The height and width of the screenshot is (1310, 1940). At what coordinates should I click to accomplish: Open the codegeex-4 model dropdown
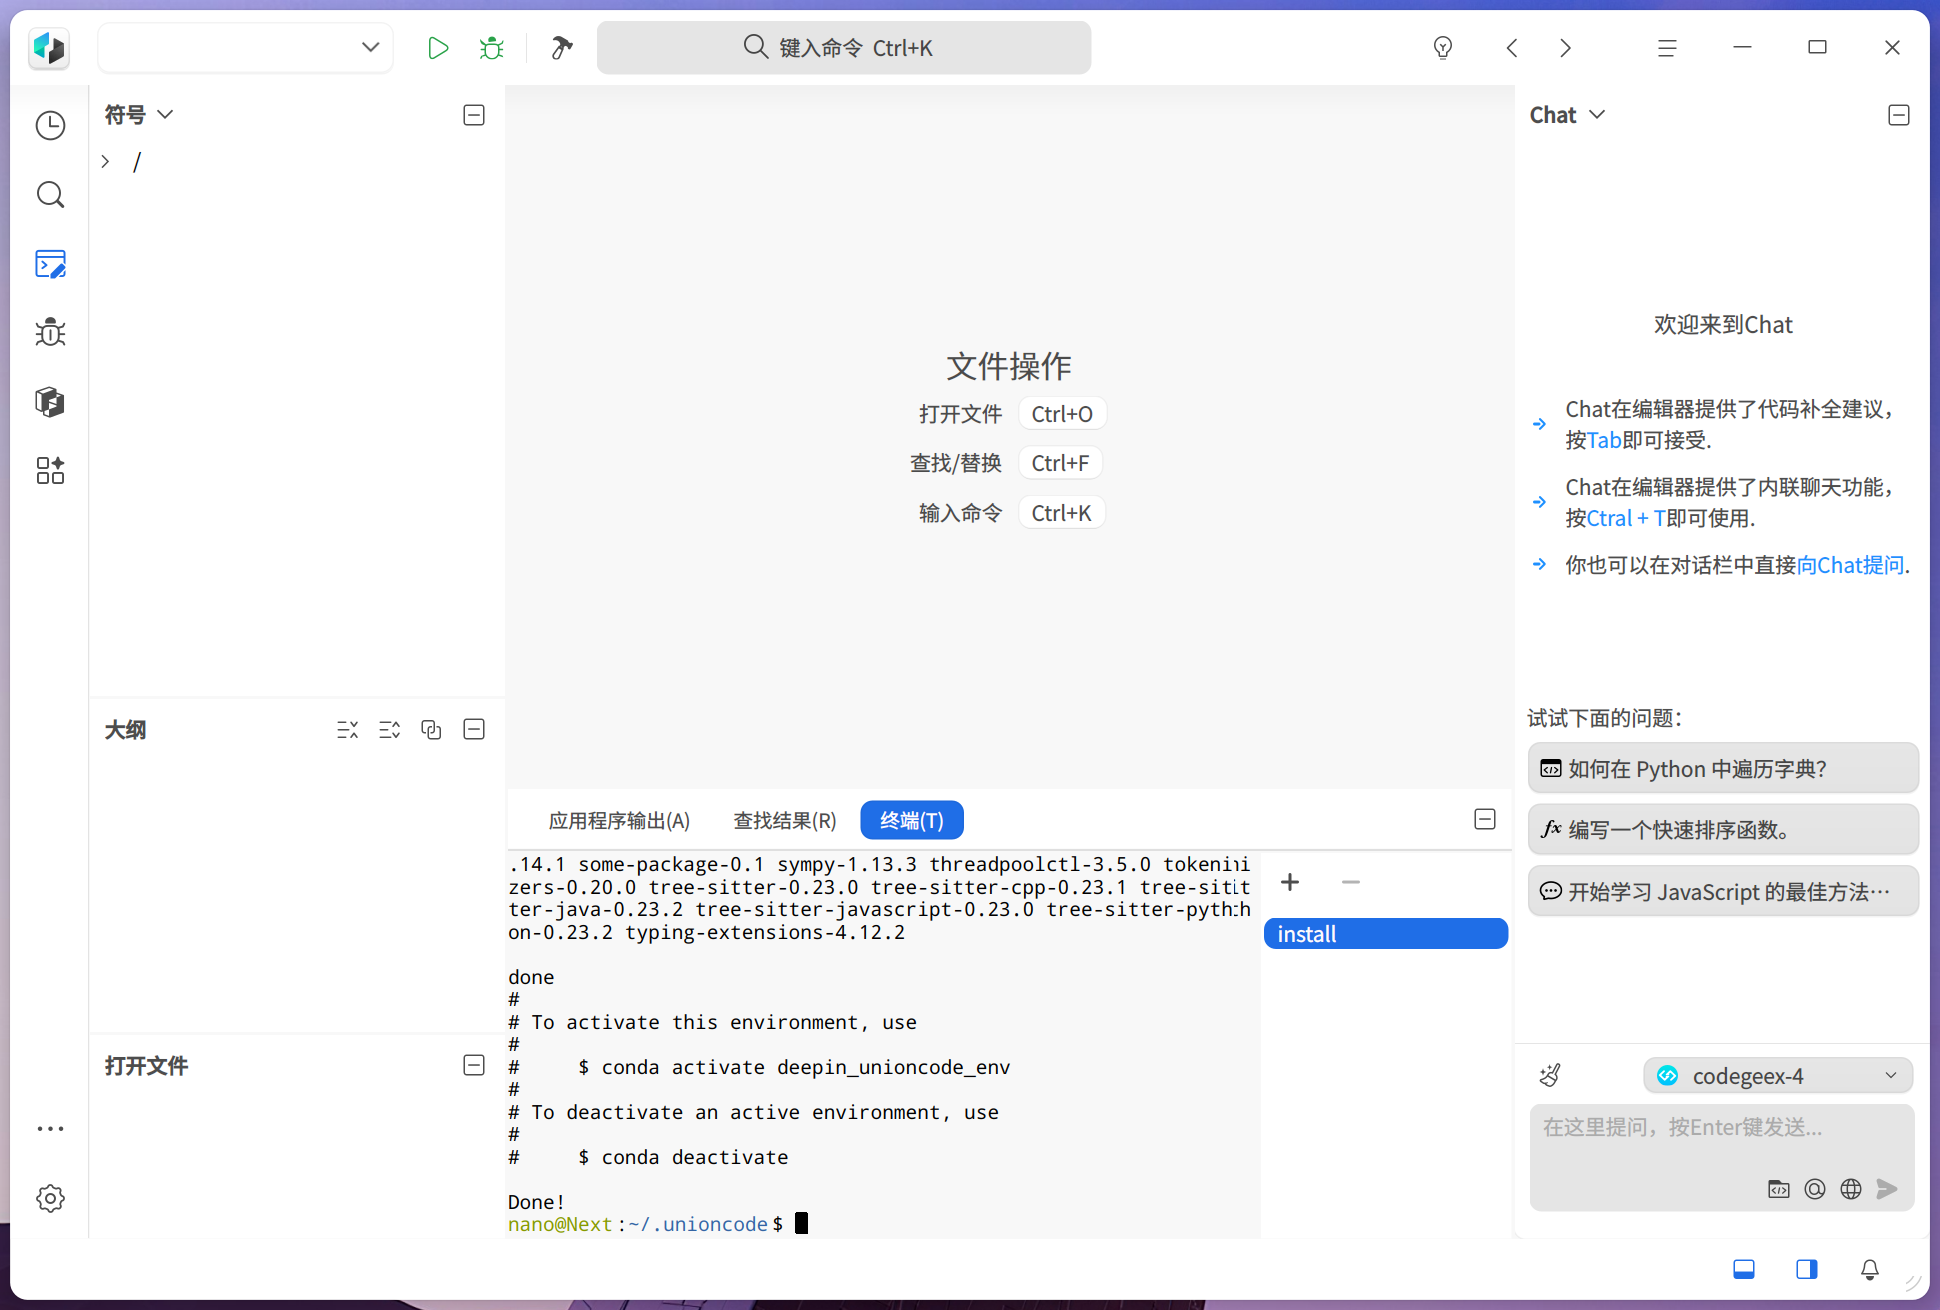[1778, 1076]
